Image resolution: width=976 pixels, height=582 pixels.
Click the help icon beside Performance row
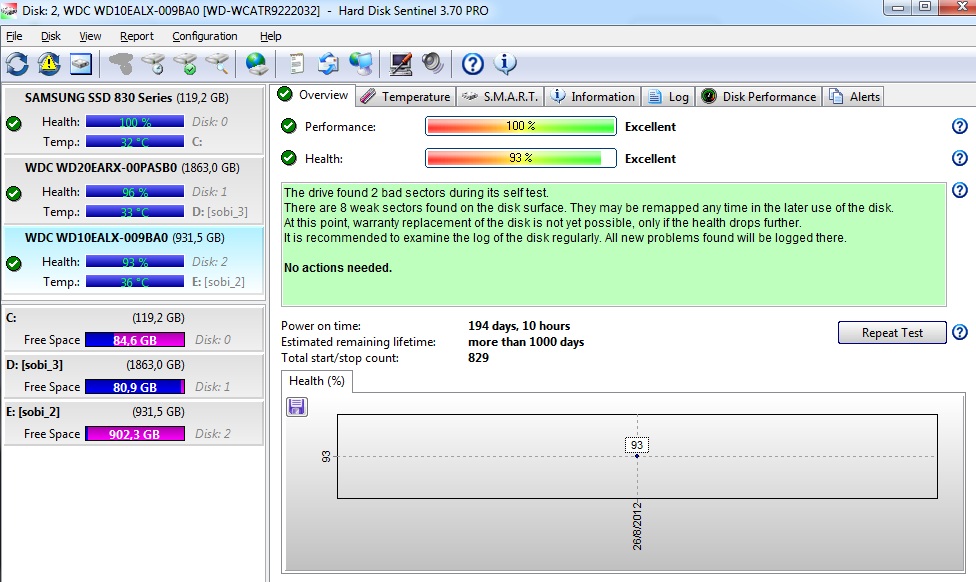coord(959,126)
